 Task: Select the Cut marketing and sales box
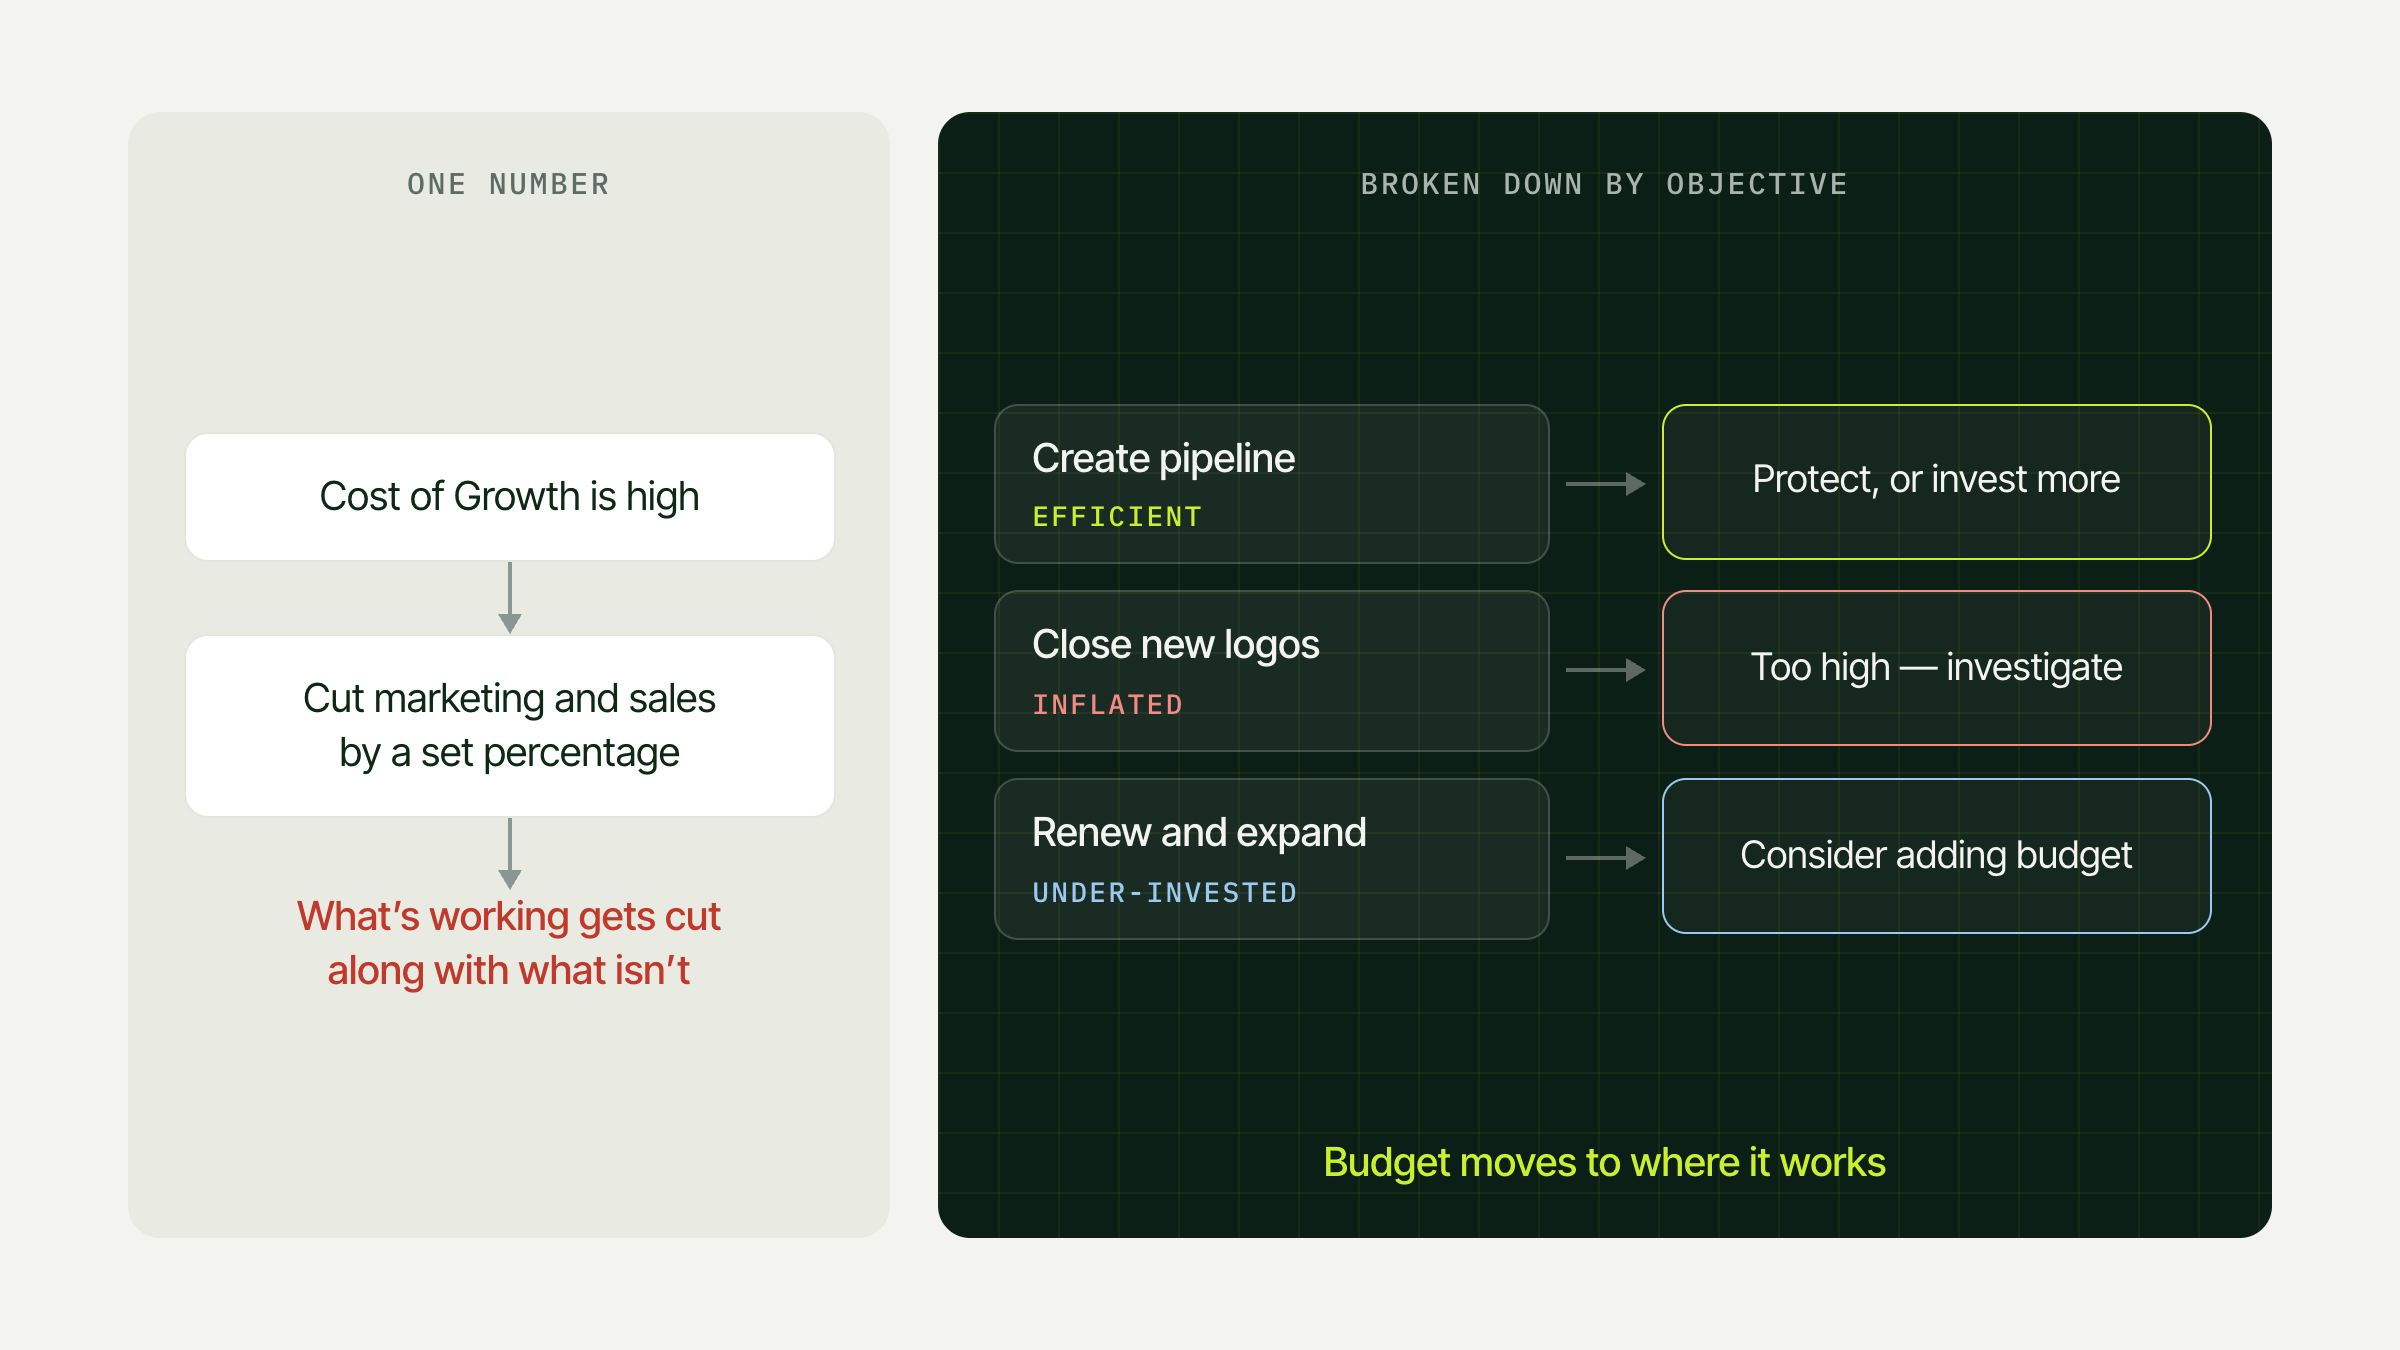point(510,726)
